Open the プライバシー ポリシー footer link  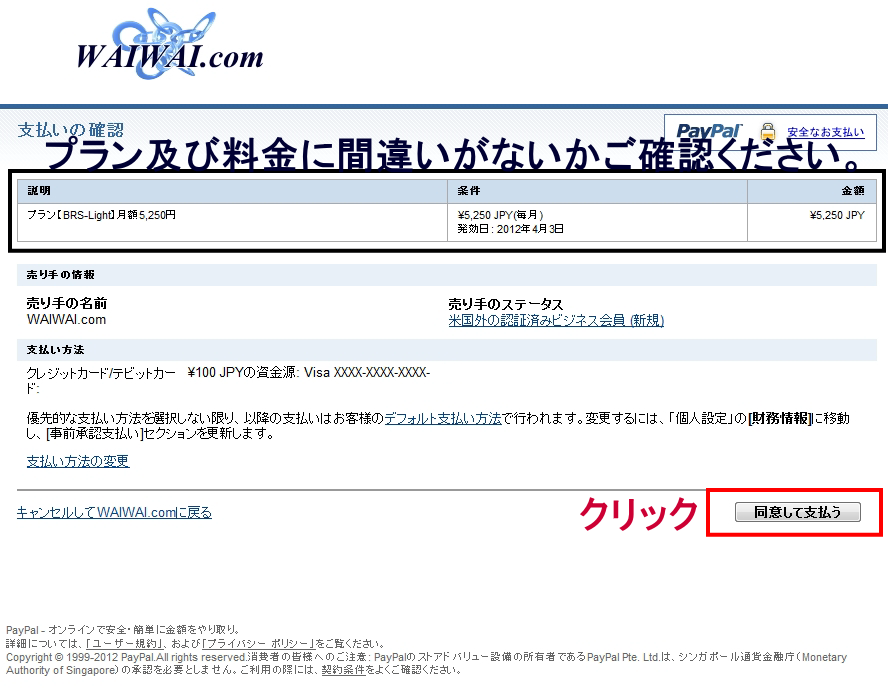coord(258,644)
